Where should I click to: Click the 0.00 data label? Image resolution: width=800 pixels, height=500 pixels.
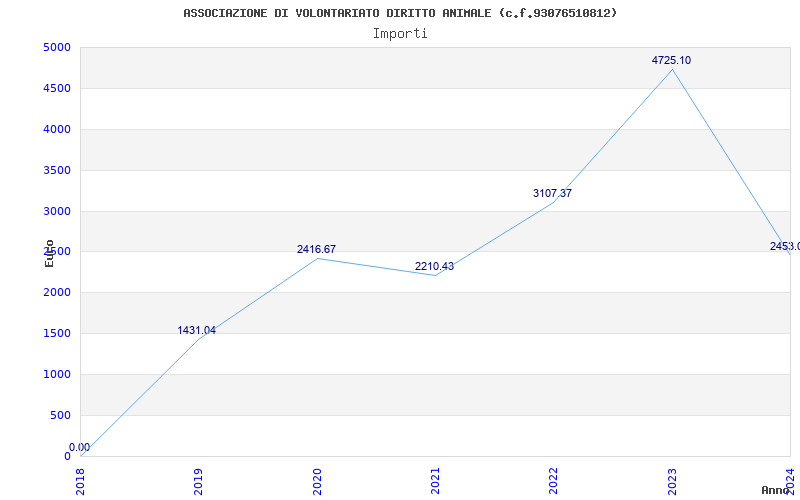coord(80,447)
